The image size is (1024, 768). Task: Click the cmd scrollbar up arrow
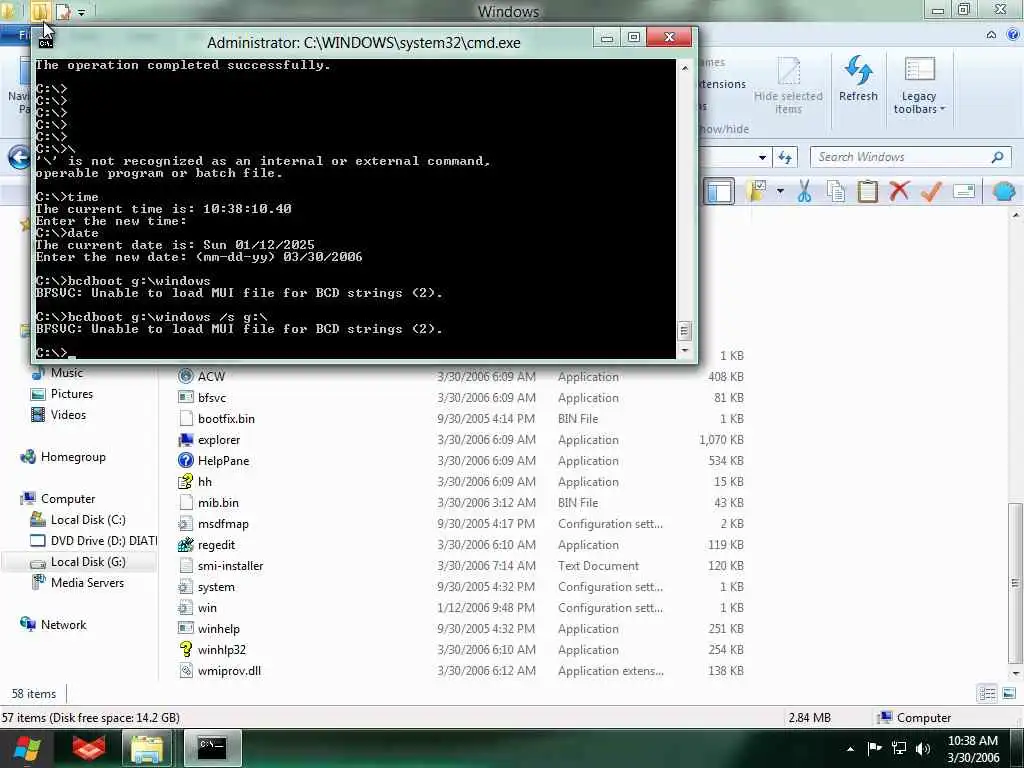[x=684, y=68]
